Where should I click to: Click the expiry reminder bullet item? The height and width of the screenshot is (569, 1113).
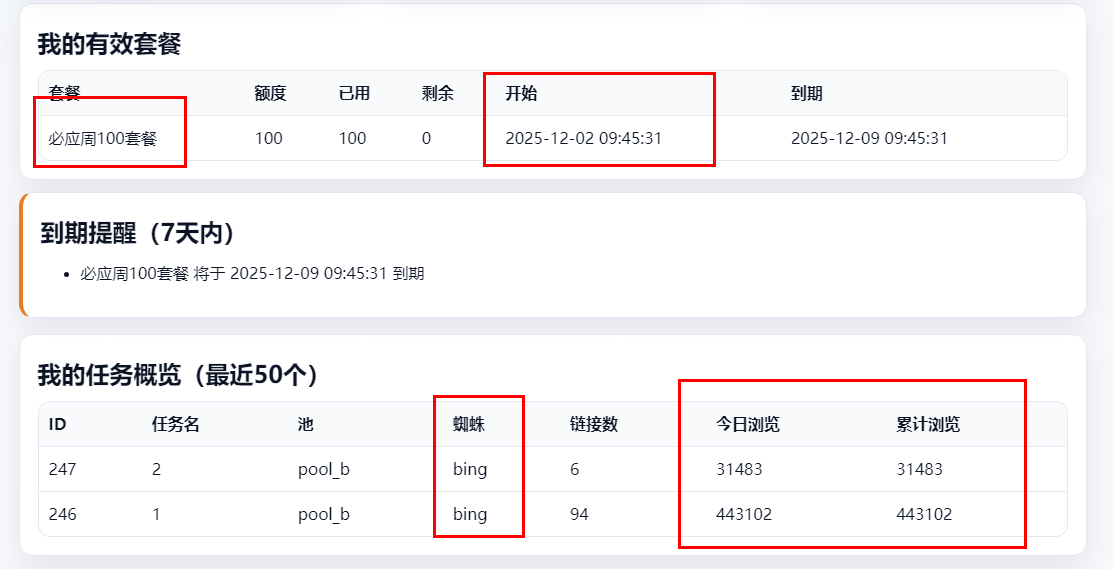252,273
